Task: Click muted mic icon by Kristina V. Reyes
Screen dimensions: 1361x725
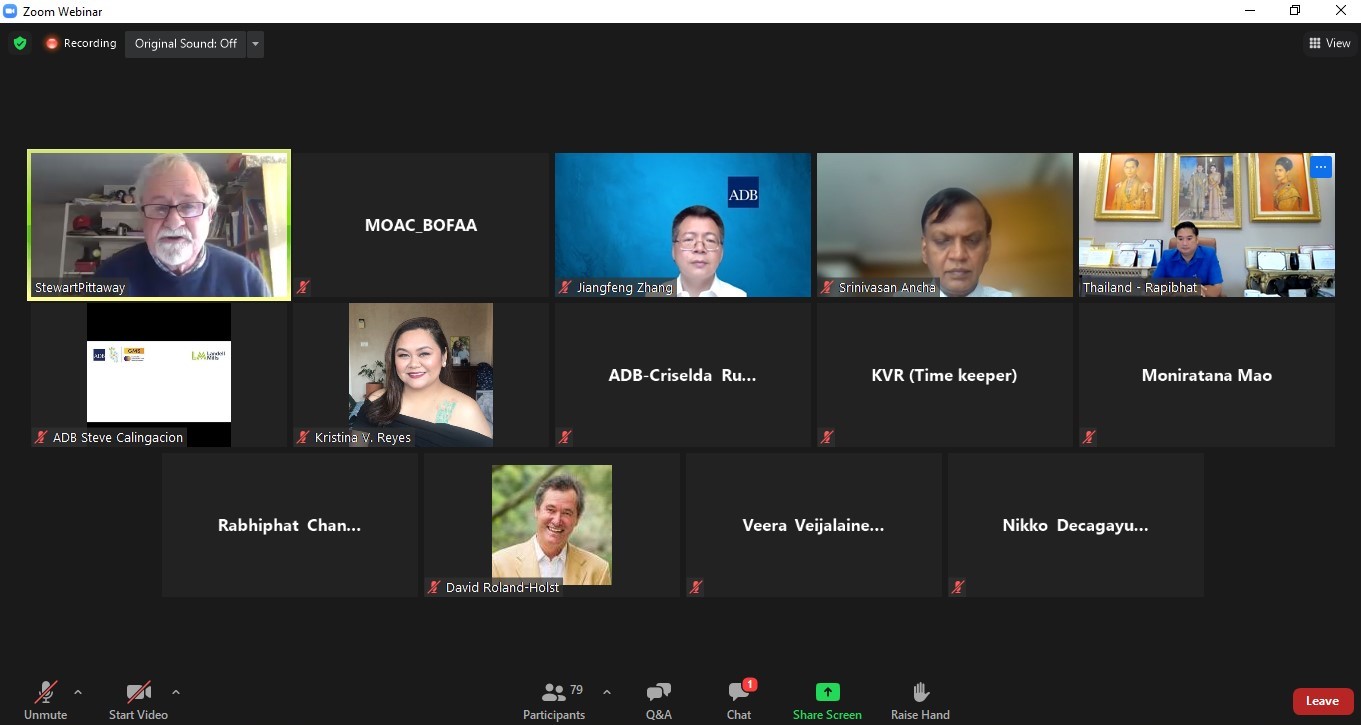Action: [303, 437]
